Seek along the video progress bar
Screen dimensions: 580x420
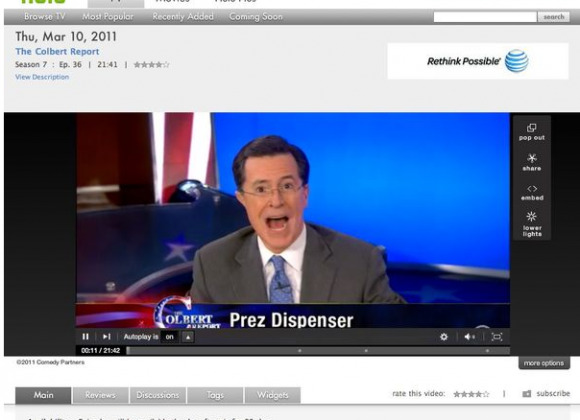point(318,350)
